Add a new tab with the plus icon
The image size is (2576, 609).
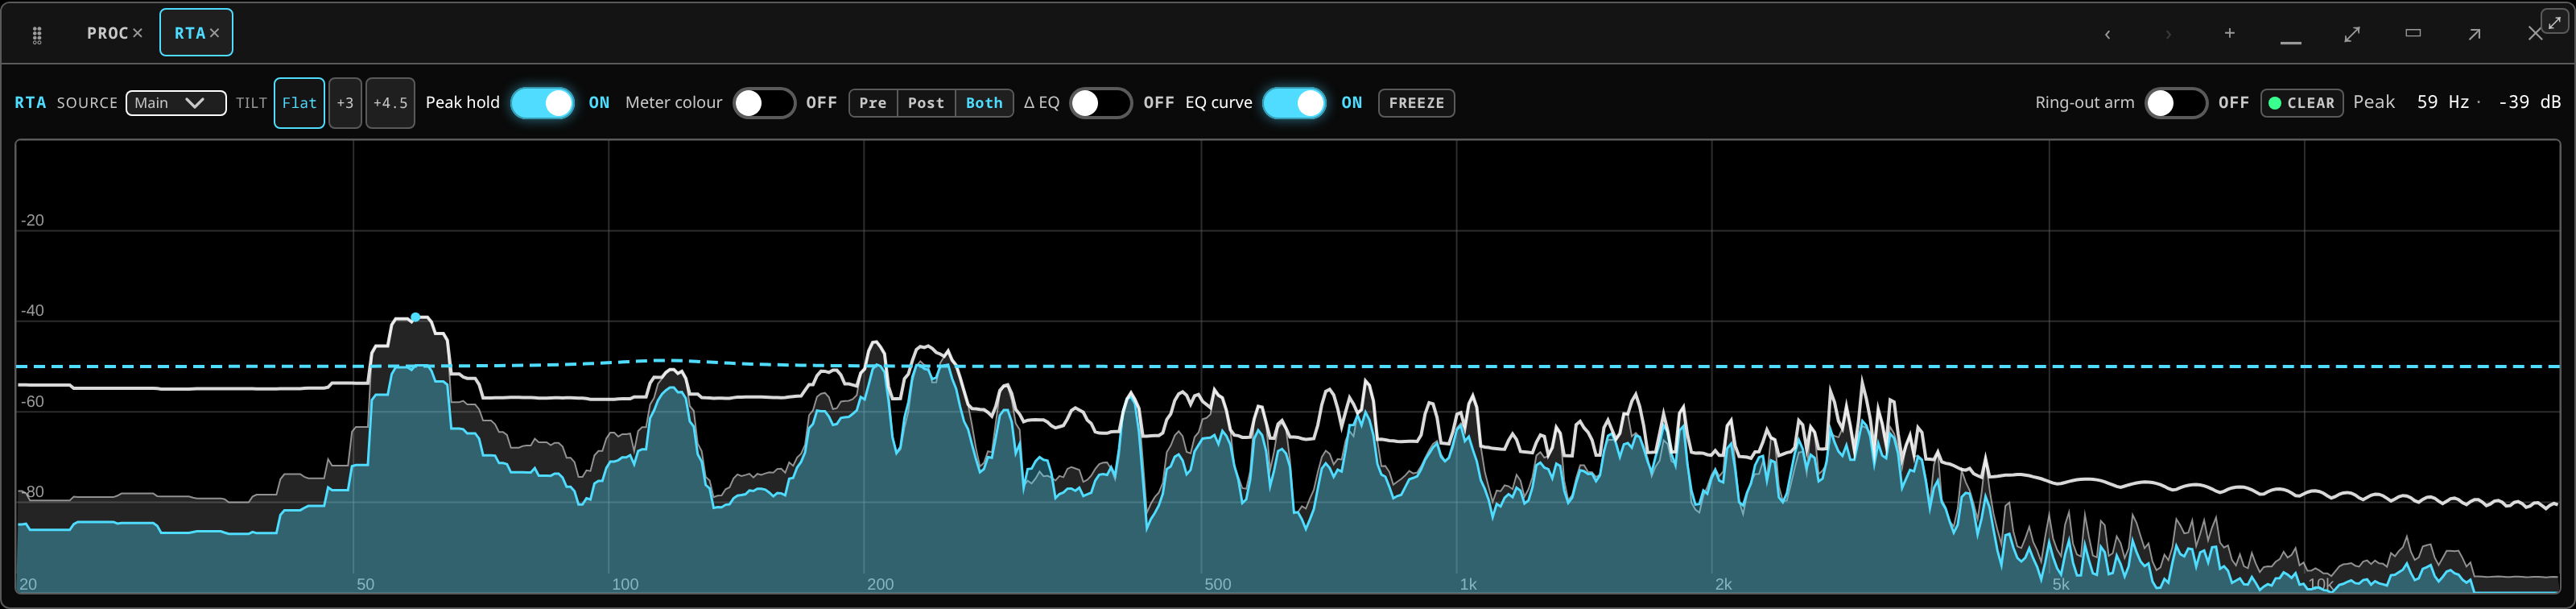tap(2229, 33)
